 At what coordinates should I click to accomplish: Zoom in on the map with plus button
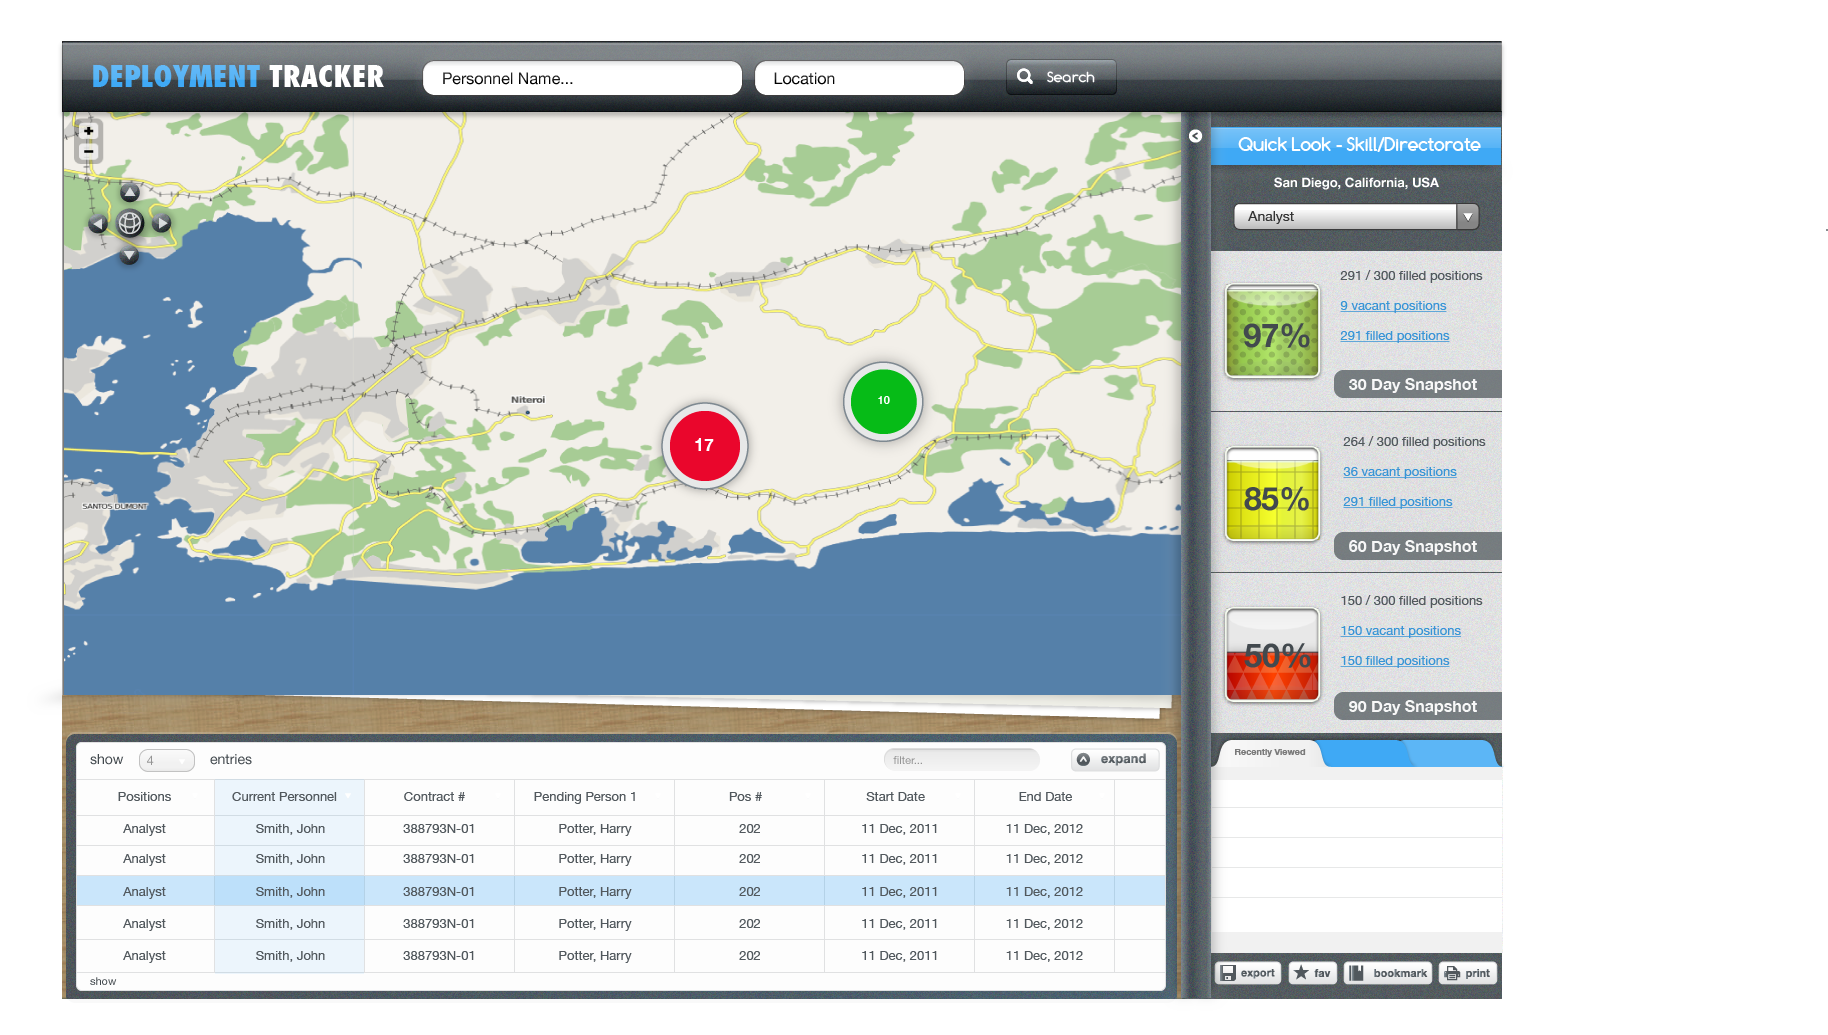pos(89,131)
